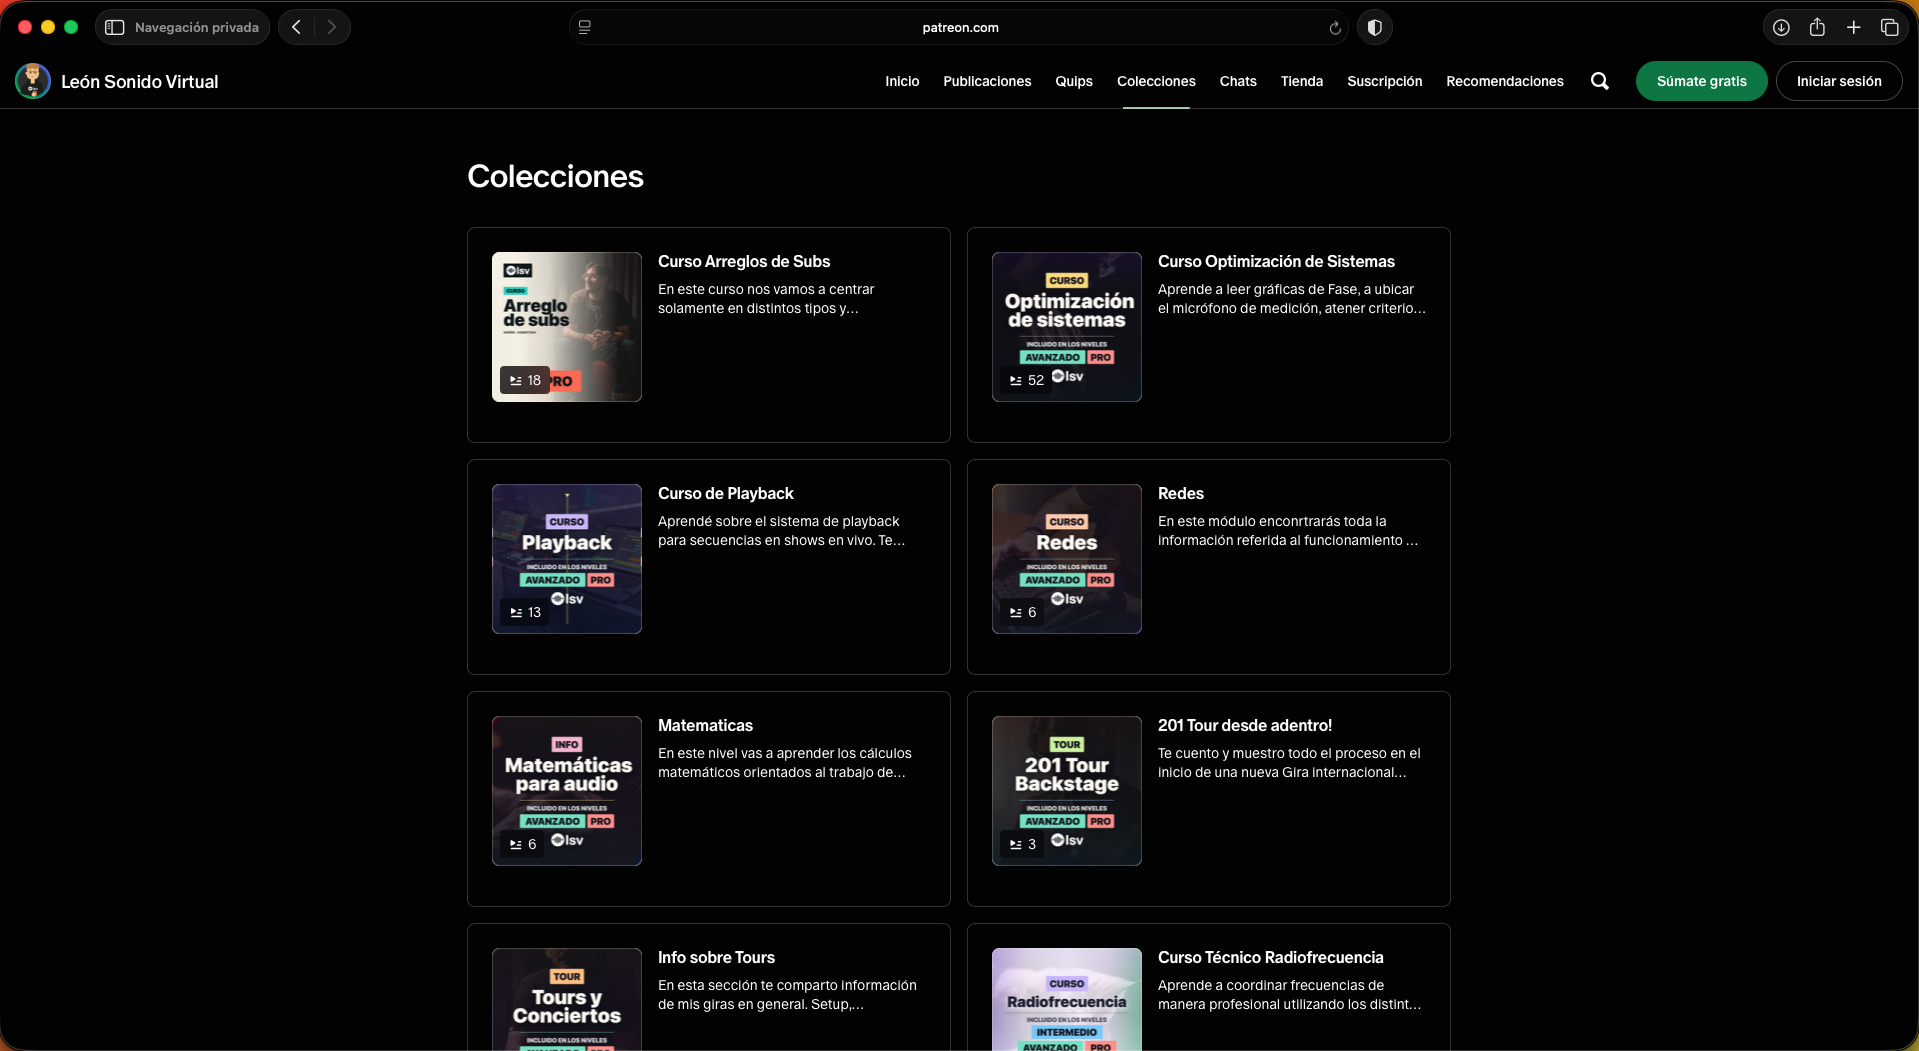1919x1051 pixels.
Task: Click the 13 posts badge on Playback
Action: point(525,612)
